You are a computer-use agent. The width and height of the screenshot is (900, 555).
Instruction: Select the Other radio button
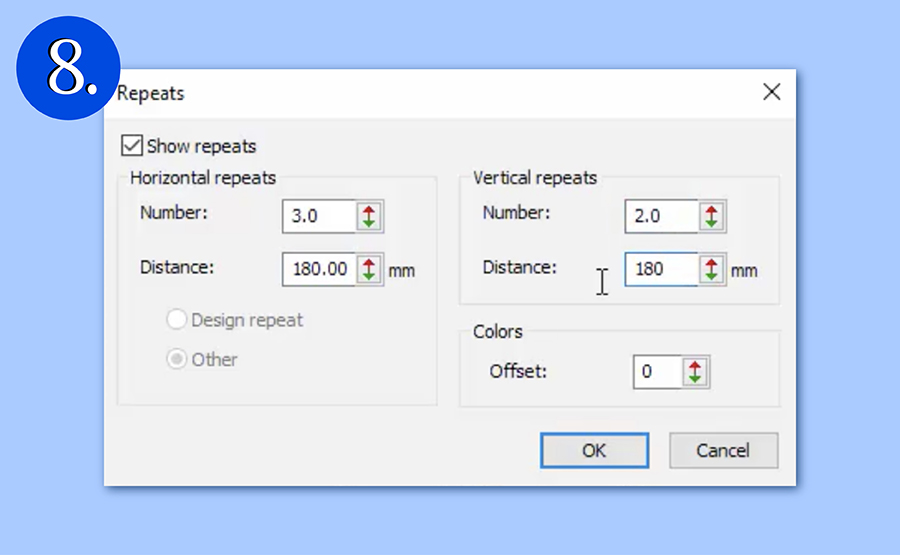tap(176, 359)
